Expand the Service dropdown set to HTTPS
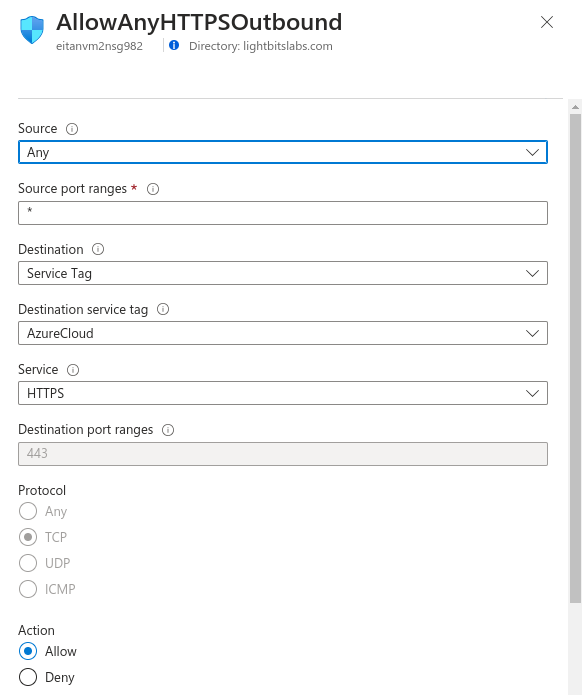The height and width of the screenshot is (695, 582). pos(283,393)
